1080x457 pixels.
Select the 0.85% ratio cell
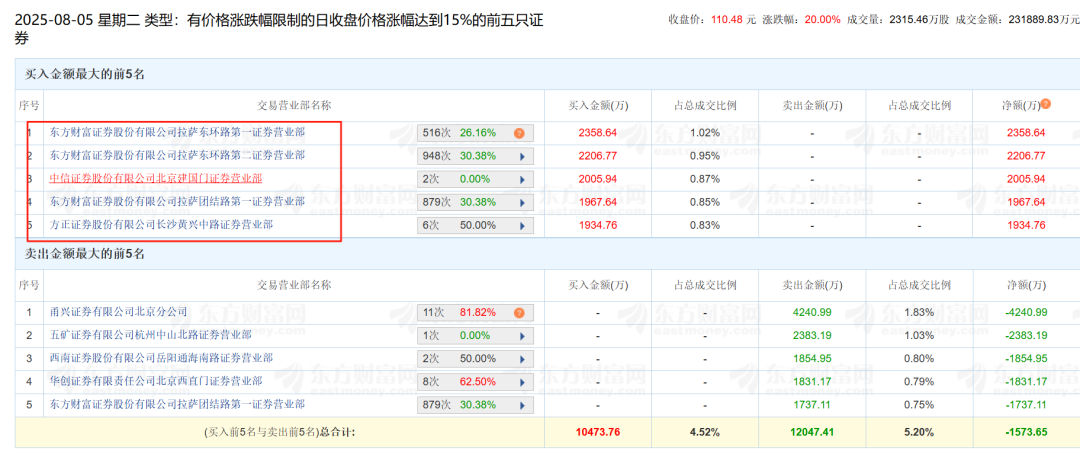point(705,202)
